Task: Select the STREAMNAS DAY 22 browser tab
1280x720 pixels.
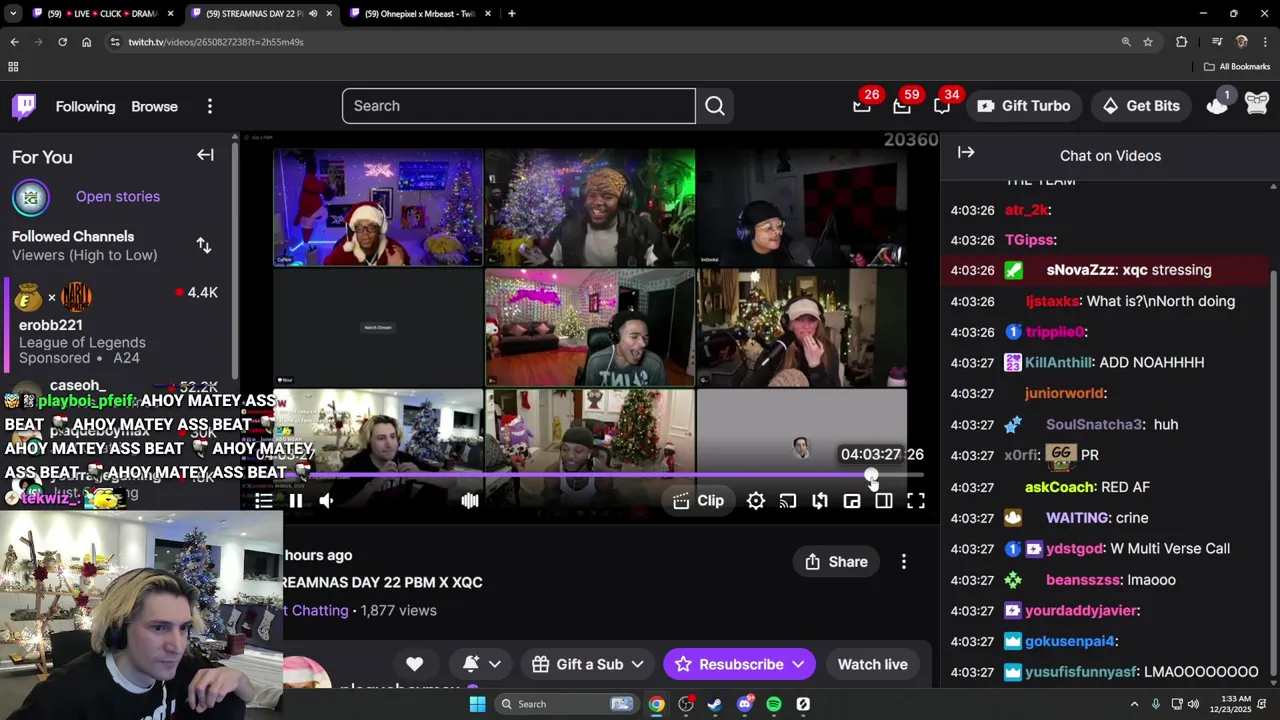Action: (262, 14)
